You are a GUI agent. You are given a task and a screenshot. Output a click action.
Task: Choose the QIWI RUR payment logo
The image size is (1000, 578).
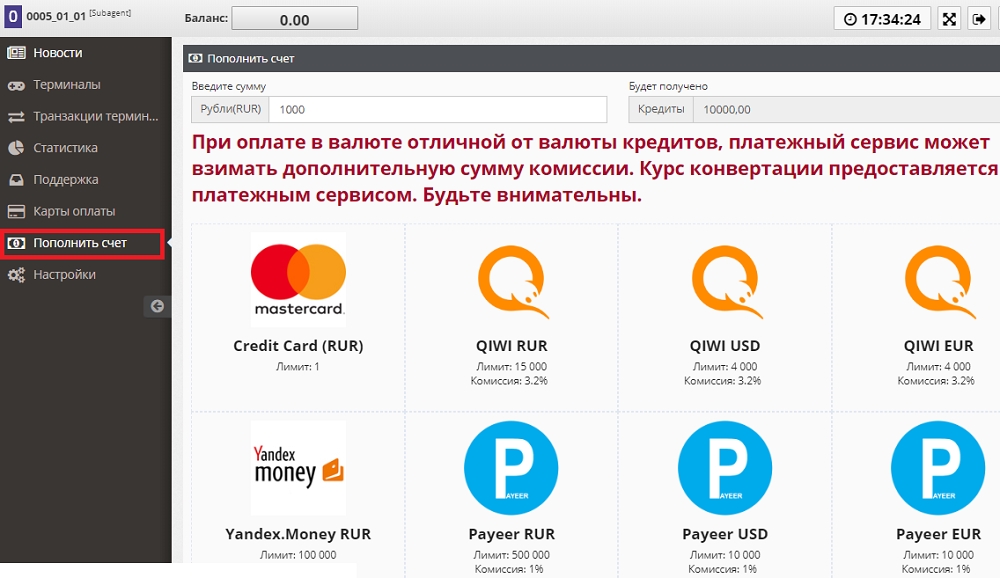(511, 281)
